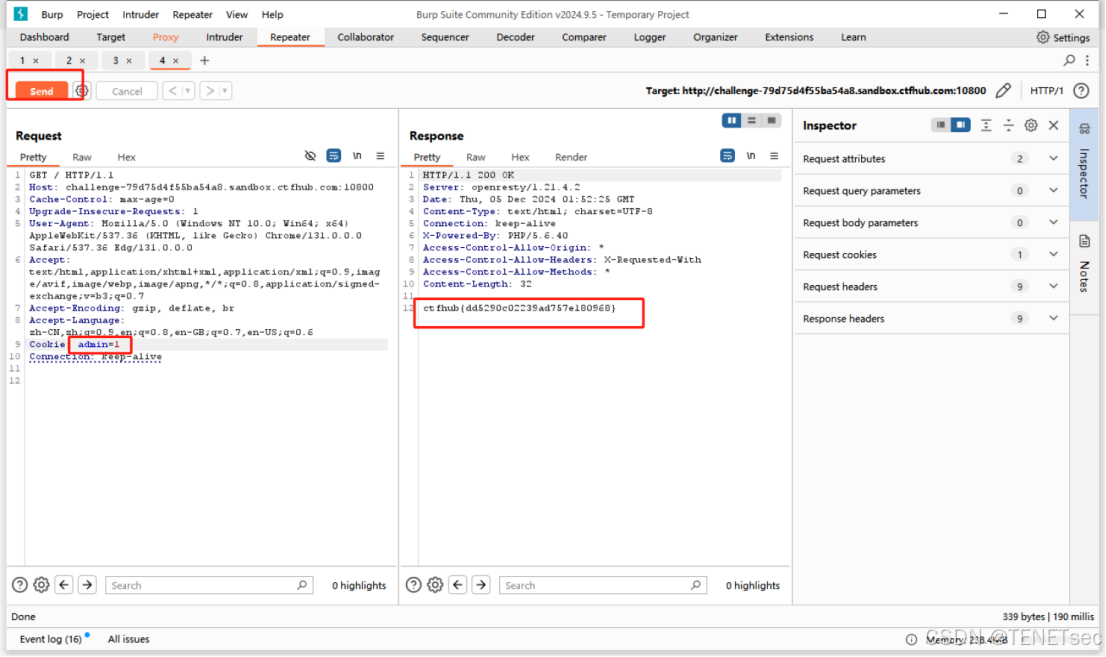1106x657 pixels.
Task: Switch to the Intruder tab
Action: pyautogui.click(x=224, y=37)
